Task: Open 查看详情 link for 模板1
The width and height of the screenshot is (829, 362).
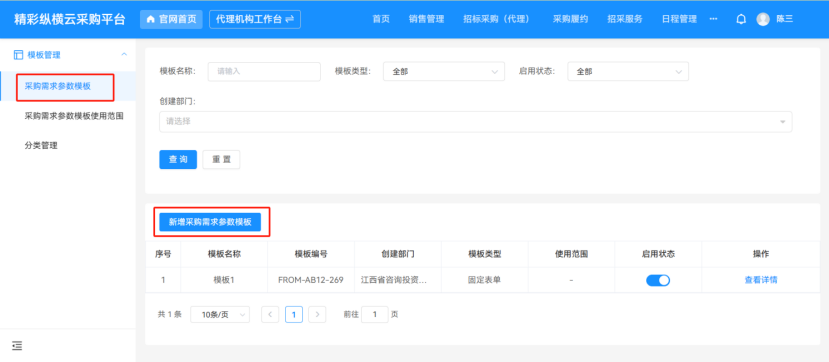Action: point(761,280)
